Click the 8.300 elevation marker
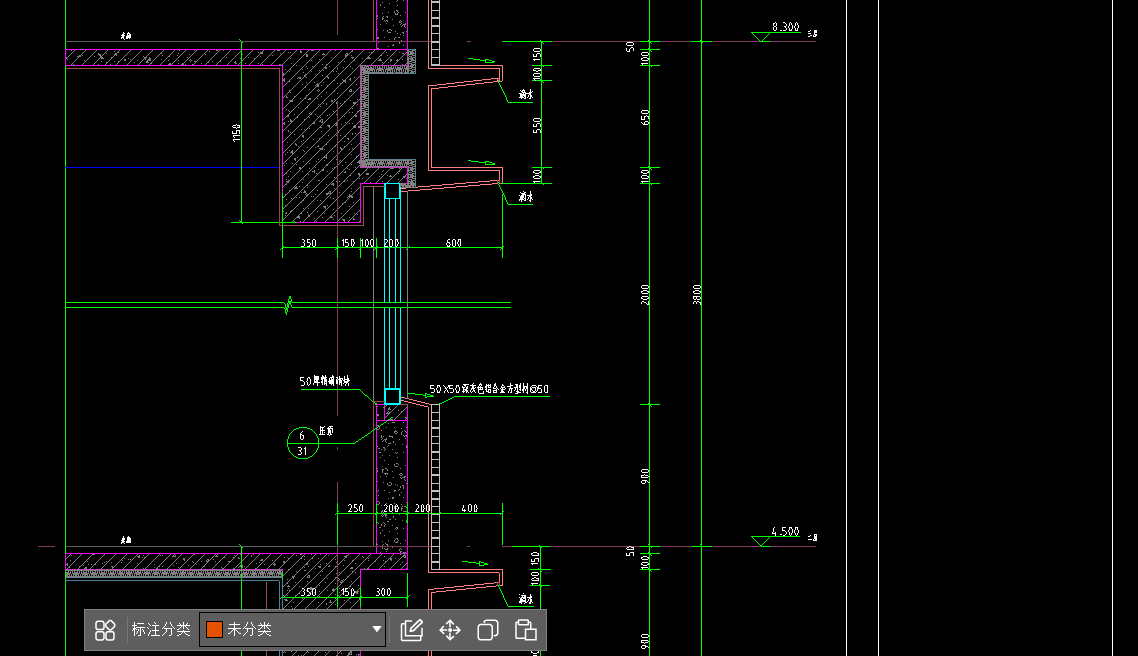Image resolution: width=1138 pixels, height=656 pixels. click(785, 28)
